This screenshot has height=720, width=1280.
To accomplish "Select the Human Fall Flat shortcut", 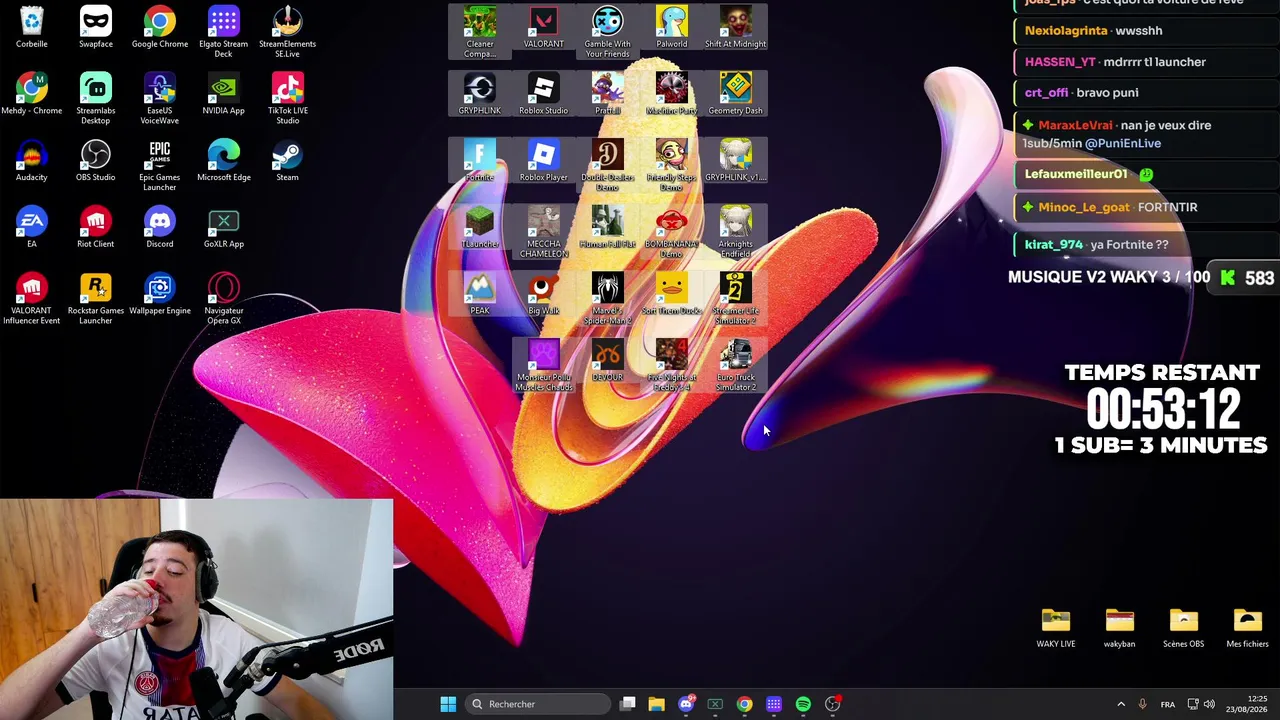I will point(608,228).
